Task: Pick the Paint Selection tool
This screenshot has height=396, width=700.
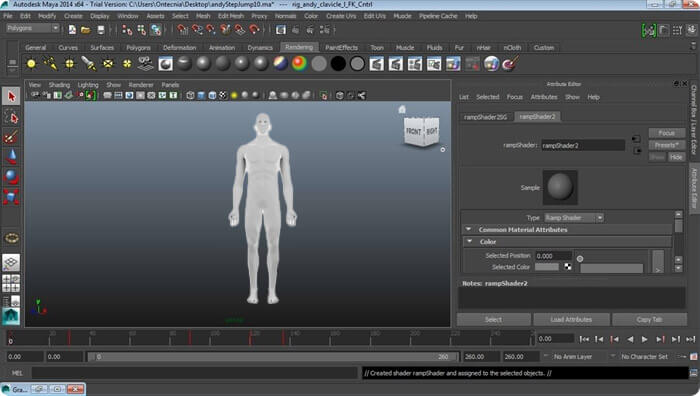Action: (x=11, y=137)
